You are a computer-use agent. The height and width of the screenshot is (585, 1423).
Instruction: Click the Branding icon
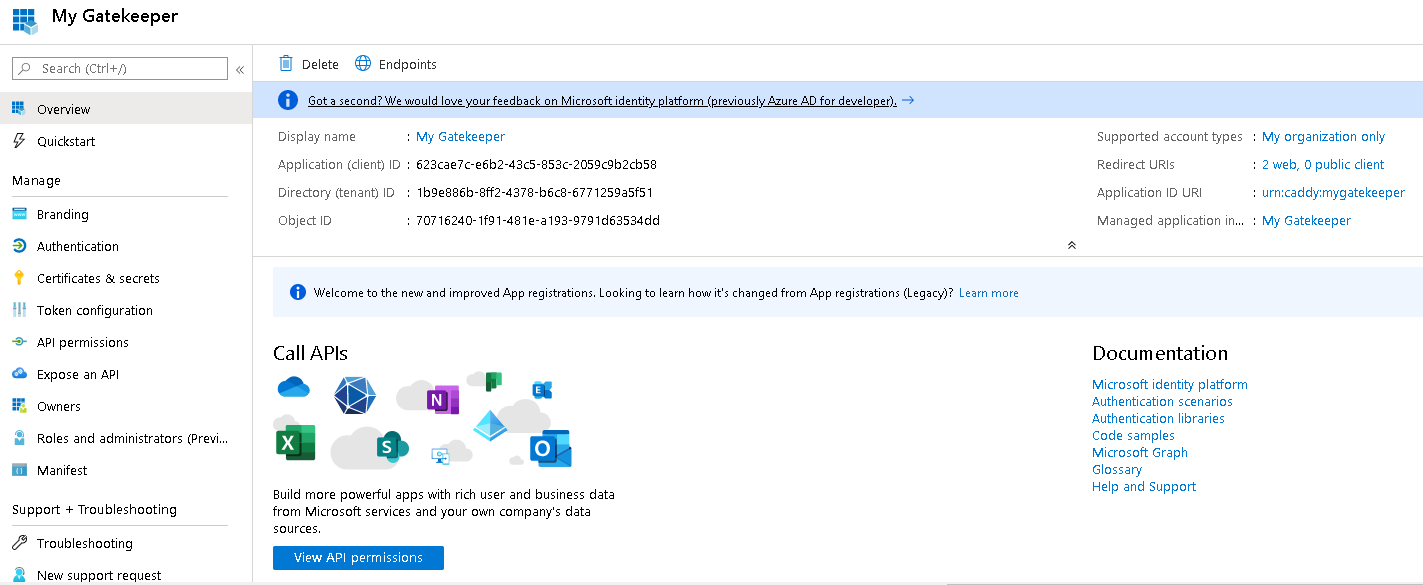click(18, 214)
